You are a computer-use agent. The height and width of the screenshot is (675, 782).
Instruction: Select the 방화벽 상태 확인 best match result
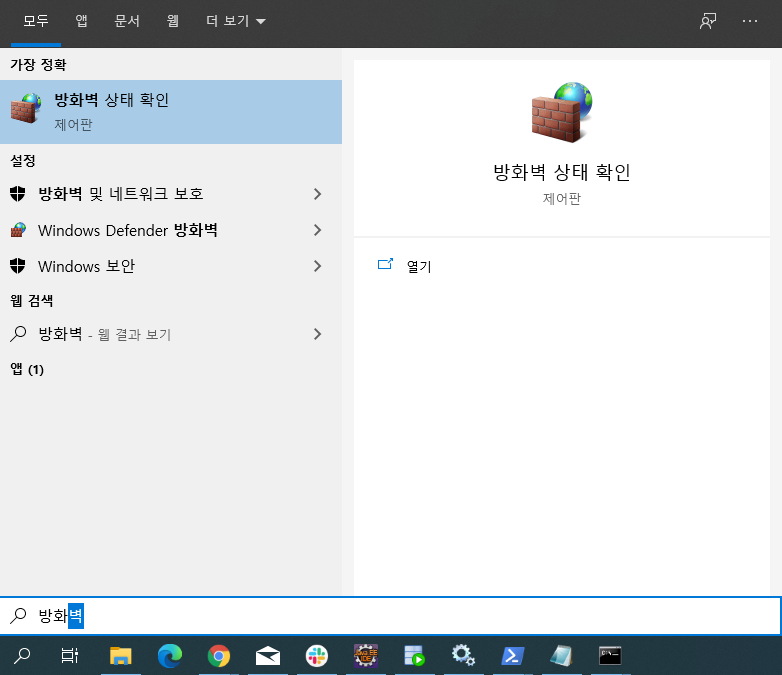click(171, 112)
